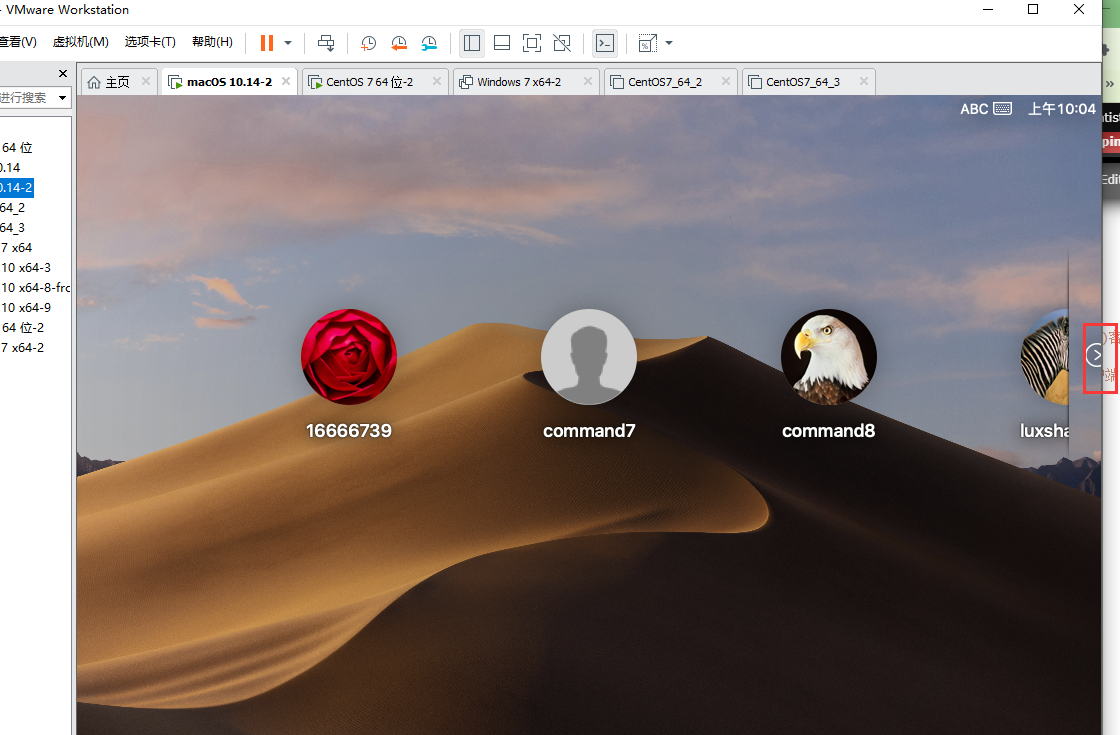Switch to the 主页 home tab
The width and height of the screenshot is (1120, 735).
click(117, 82)
